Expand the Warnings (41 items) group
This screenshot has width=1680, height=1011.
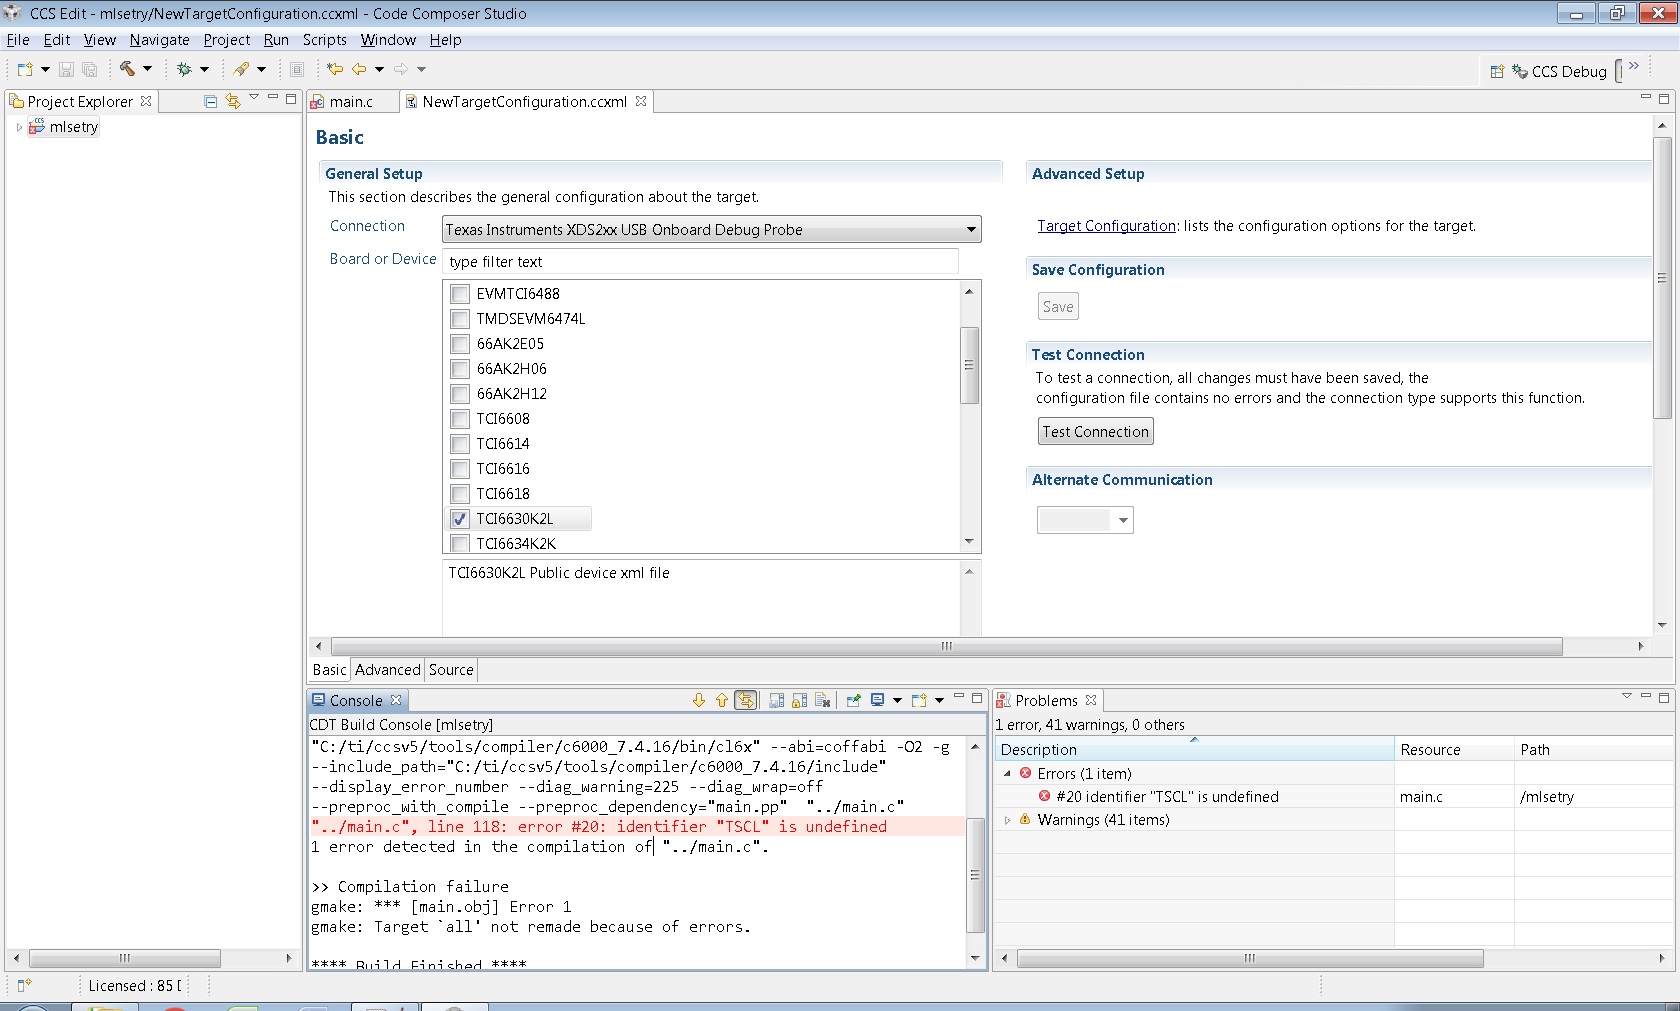(1008, 820)
